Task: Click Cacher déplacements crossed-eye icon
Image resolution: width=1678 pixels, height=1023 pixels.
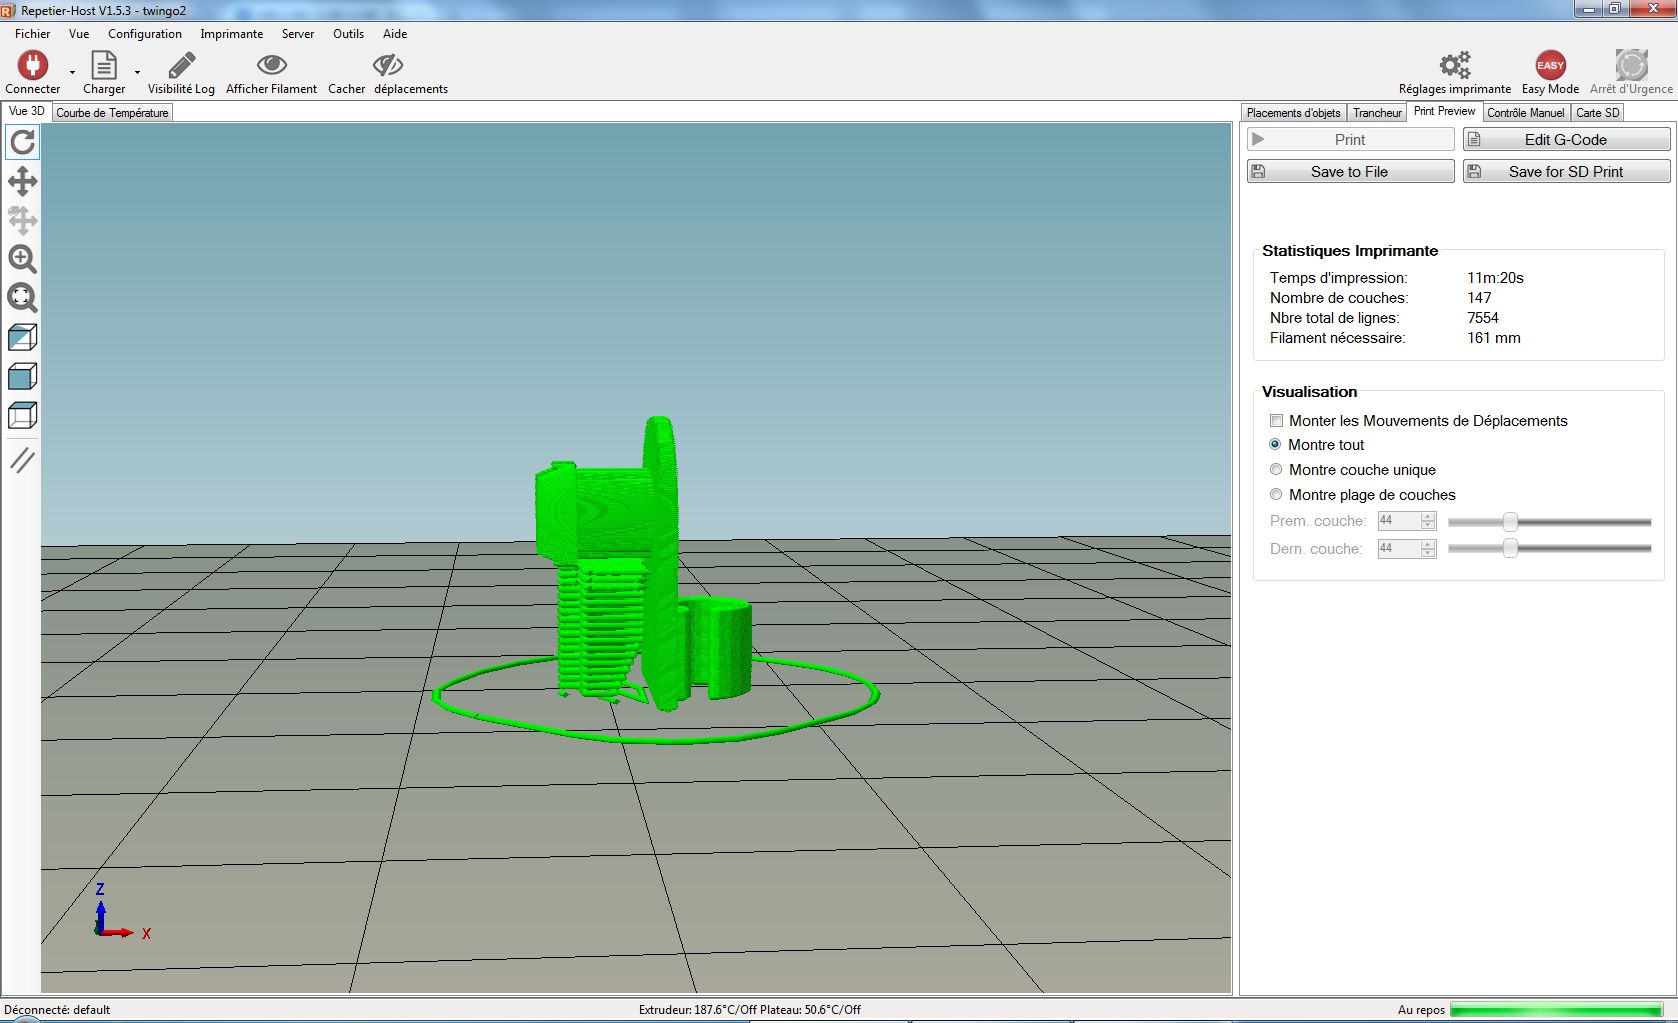Action: (388, 65)
